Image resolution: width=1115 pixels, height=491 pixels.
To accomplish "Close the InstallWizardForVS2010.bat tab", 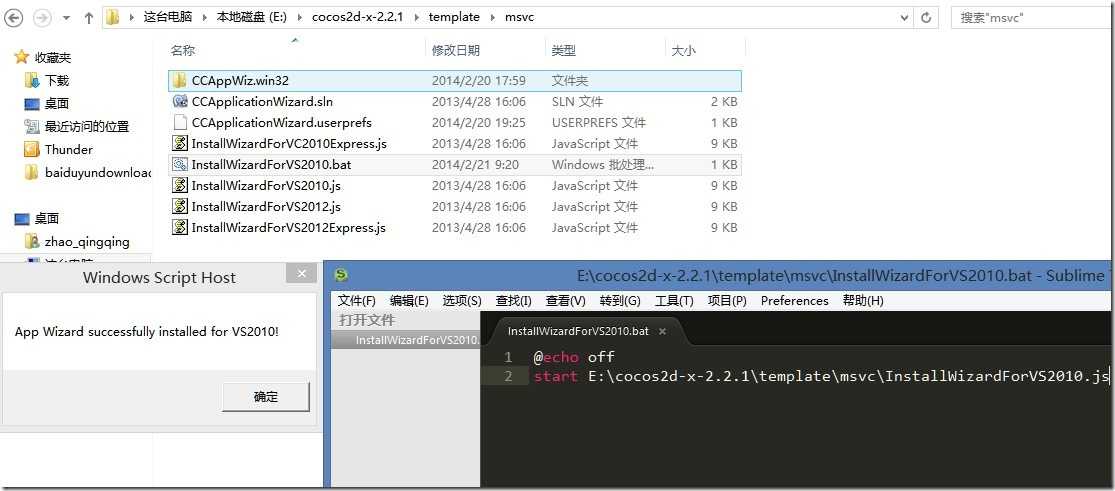I will pyautogui.click(x=662, y=332).
